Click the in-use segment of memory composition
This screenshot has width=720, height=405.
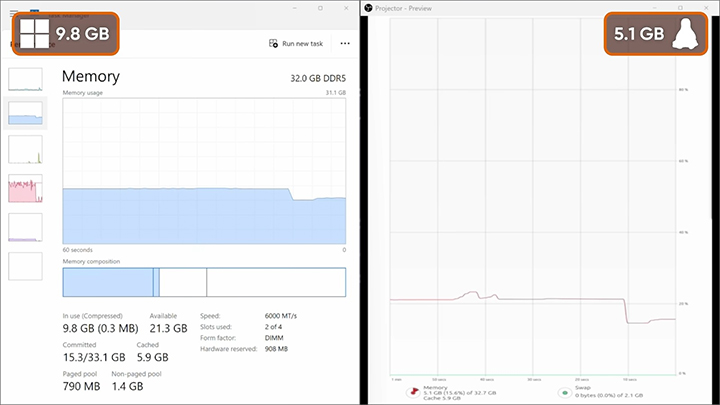pos(108,282)
